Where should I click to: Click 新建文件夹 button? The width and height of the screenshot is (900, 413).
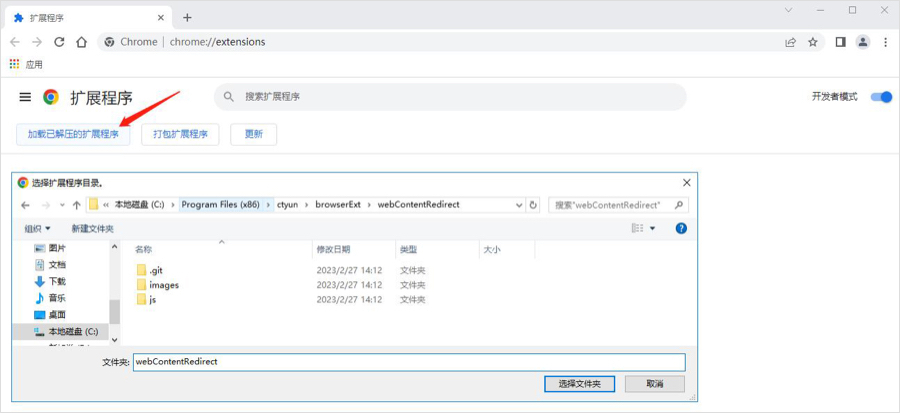92,228
